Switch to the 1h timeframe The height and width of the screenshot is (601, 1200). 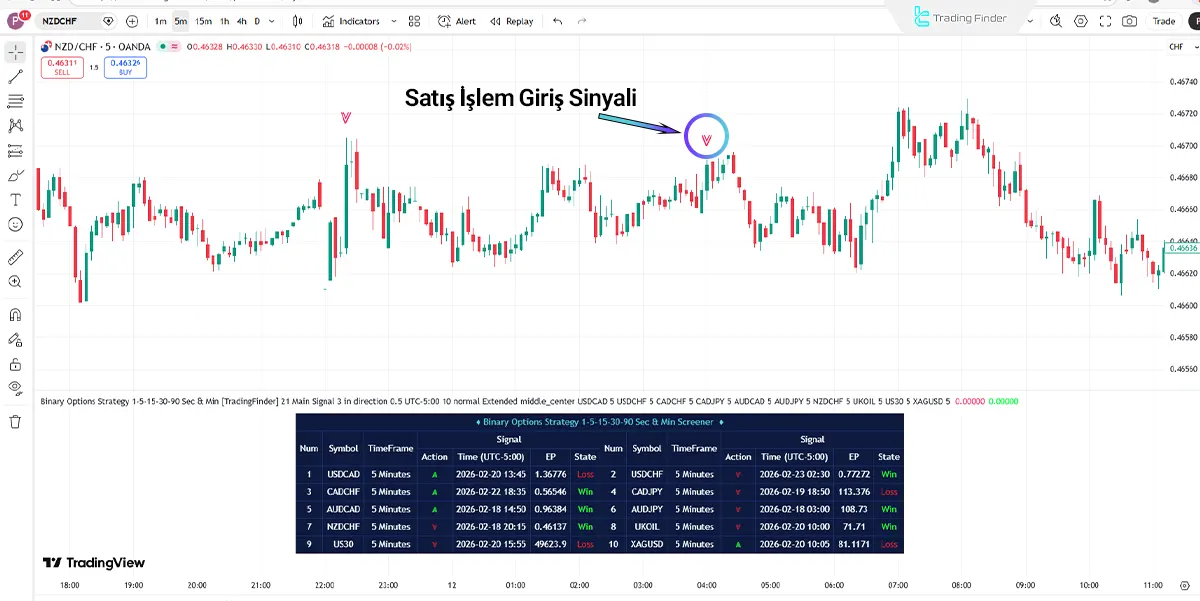tap(224, 20)
